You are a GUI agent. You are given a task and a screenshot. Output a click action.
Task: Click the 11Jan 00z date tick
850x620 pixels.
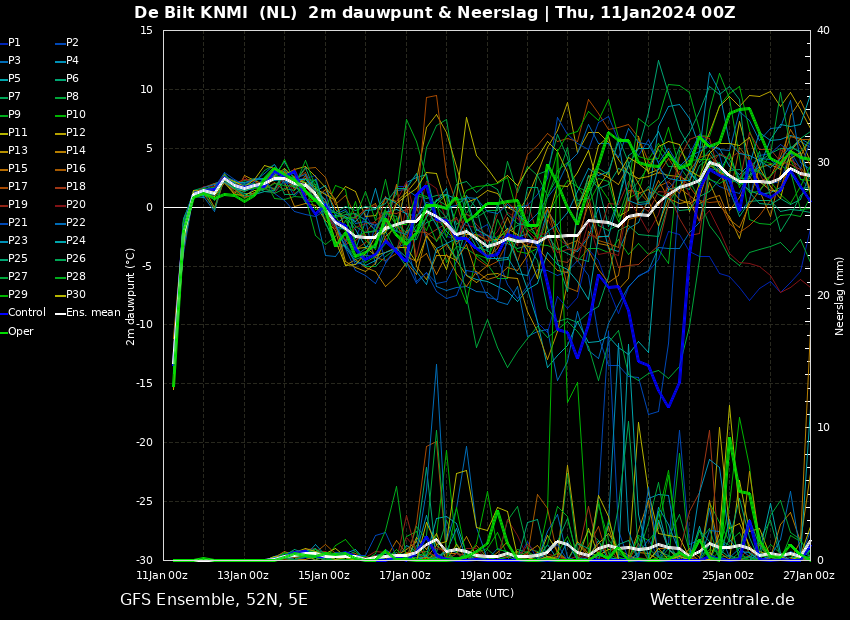162,576
